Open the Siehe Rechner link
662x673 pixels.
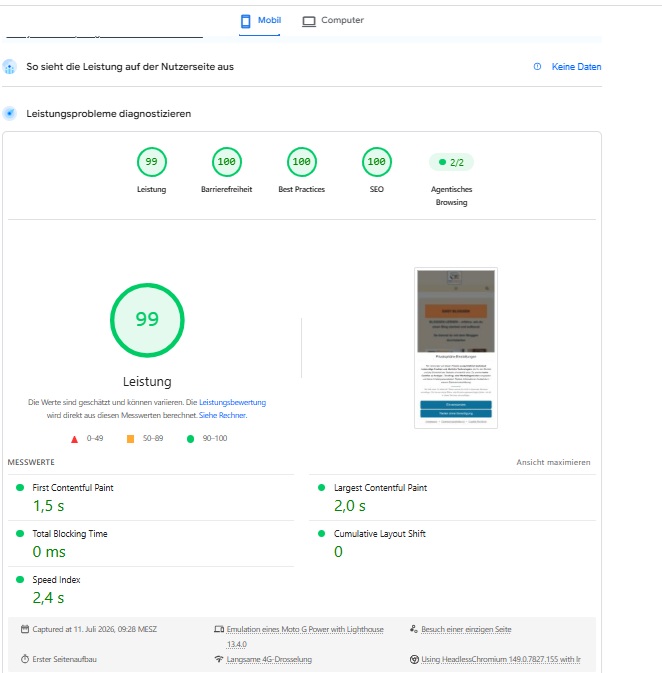(223, 415)
